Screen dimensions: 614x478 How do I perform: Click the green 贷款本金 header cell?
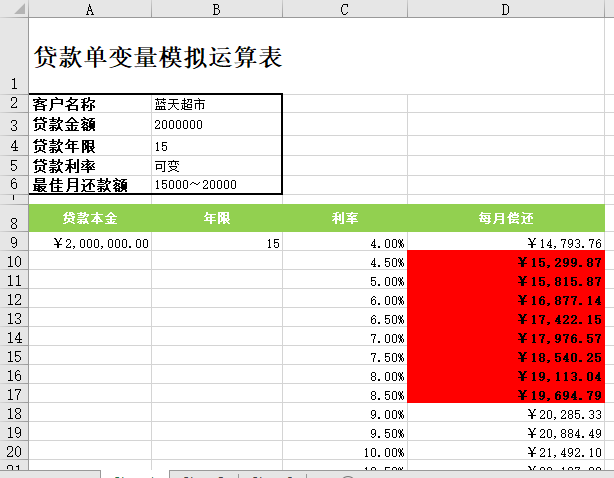(90, 217)
